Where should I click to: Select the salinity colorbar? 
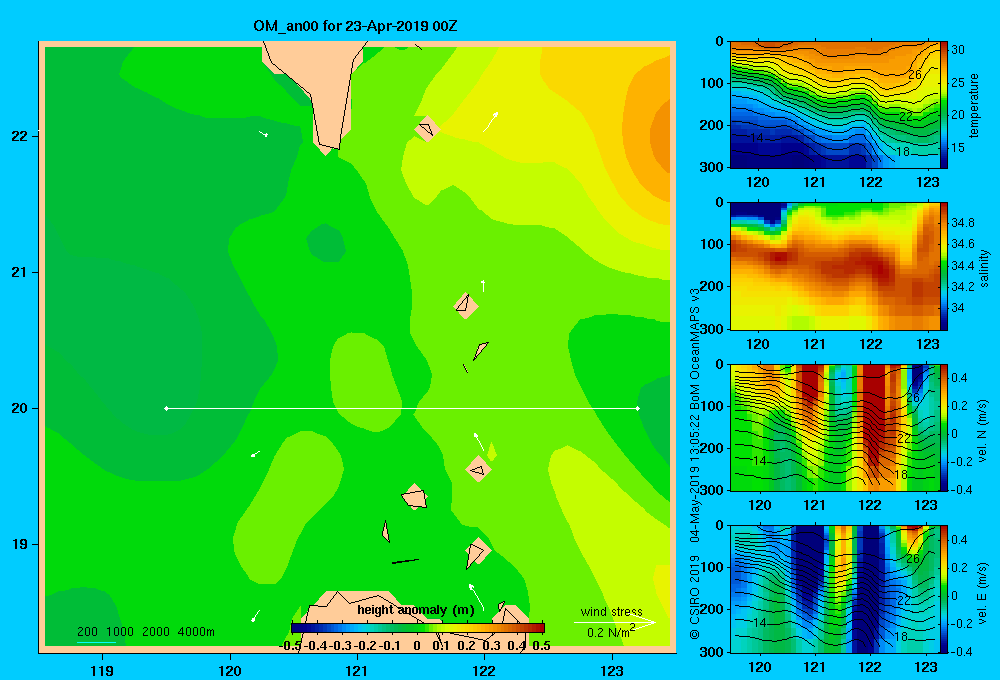(944, 266)
